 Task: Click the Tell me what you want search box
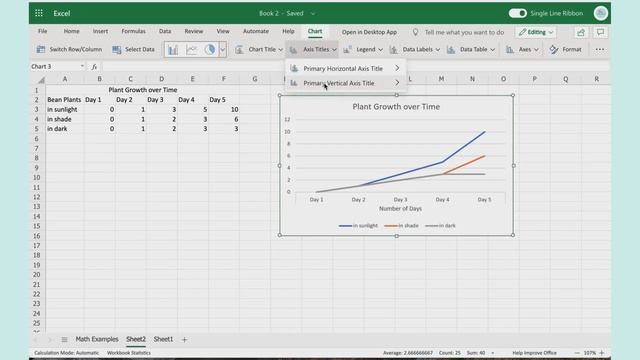(x=459, y=32)
